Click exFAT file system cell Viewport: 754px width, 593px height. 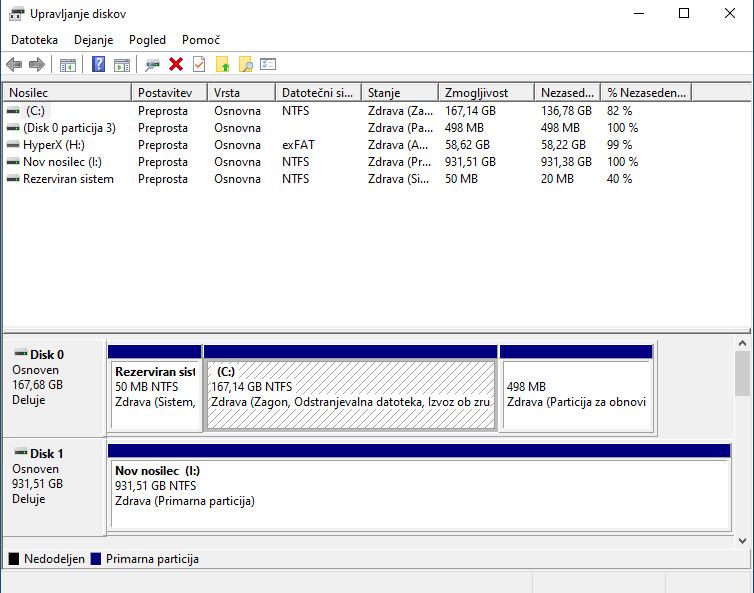click(x=298, y=145)
